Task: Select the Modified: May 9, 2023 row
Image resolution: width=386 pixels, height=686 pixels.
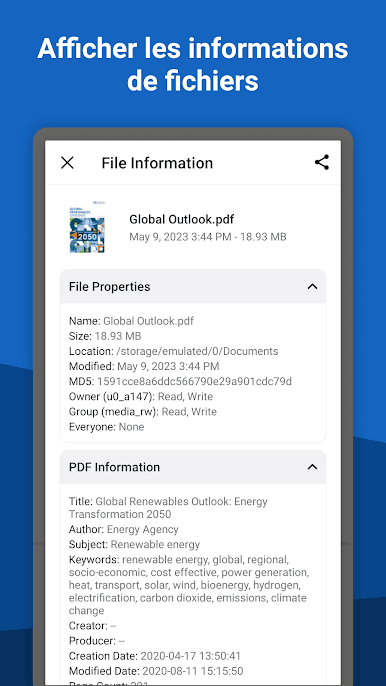Action: (x=144, y=366)
